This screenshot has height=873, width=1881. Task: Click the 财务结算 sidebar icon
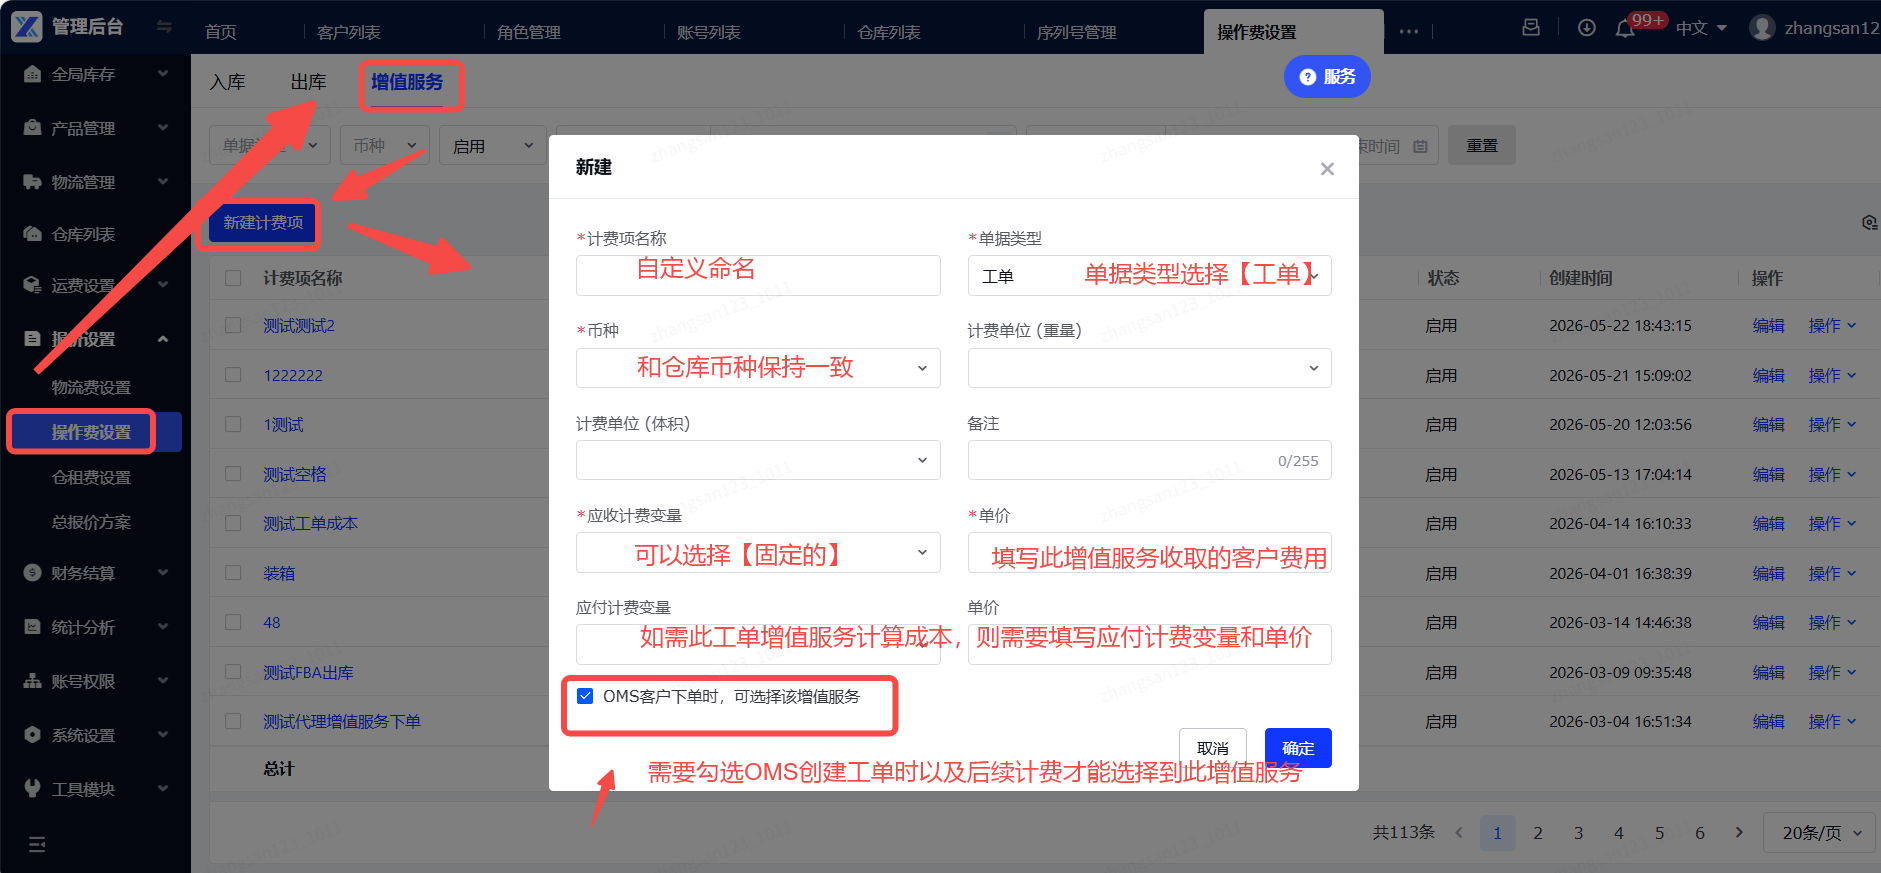pyautogui.click(x=32, y=573)
